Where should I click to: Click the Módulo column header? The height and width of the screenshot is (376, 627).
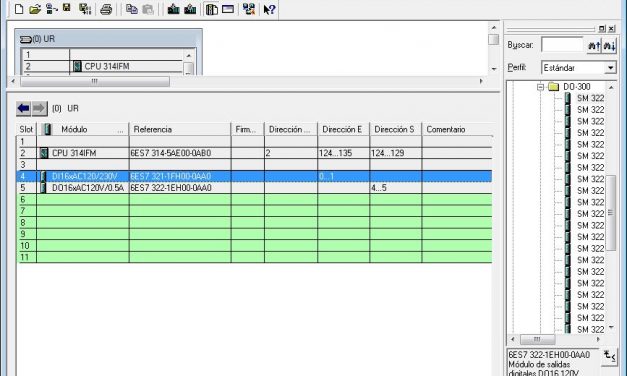83,129
